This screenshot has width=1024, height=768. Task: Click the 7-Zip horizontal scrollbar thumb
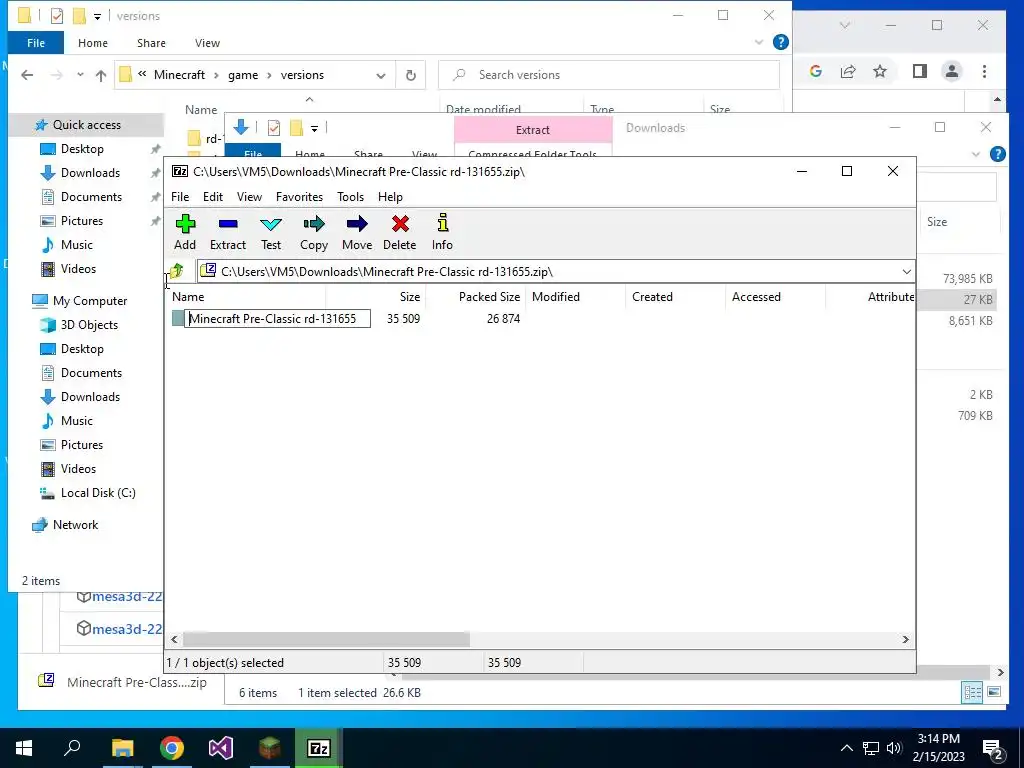[x=326, y=639]
